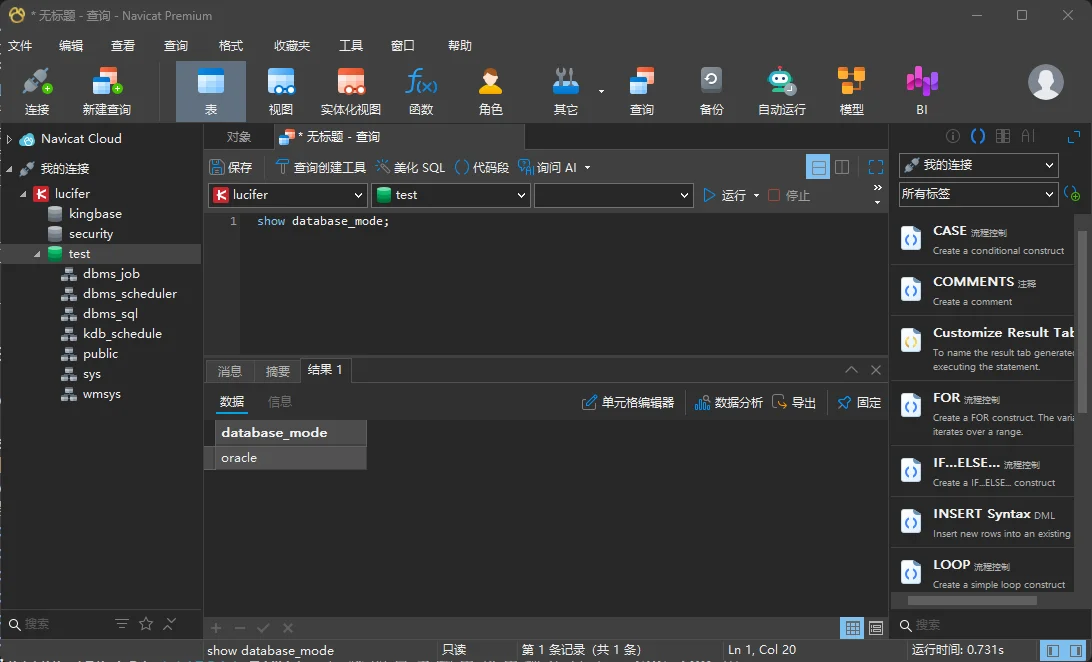Click the information icon in right panel
1092x662 pixels.
953,136
